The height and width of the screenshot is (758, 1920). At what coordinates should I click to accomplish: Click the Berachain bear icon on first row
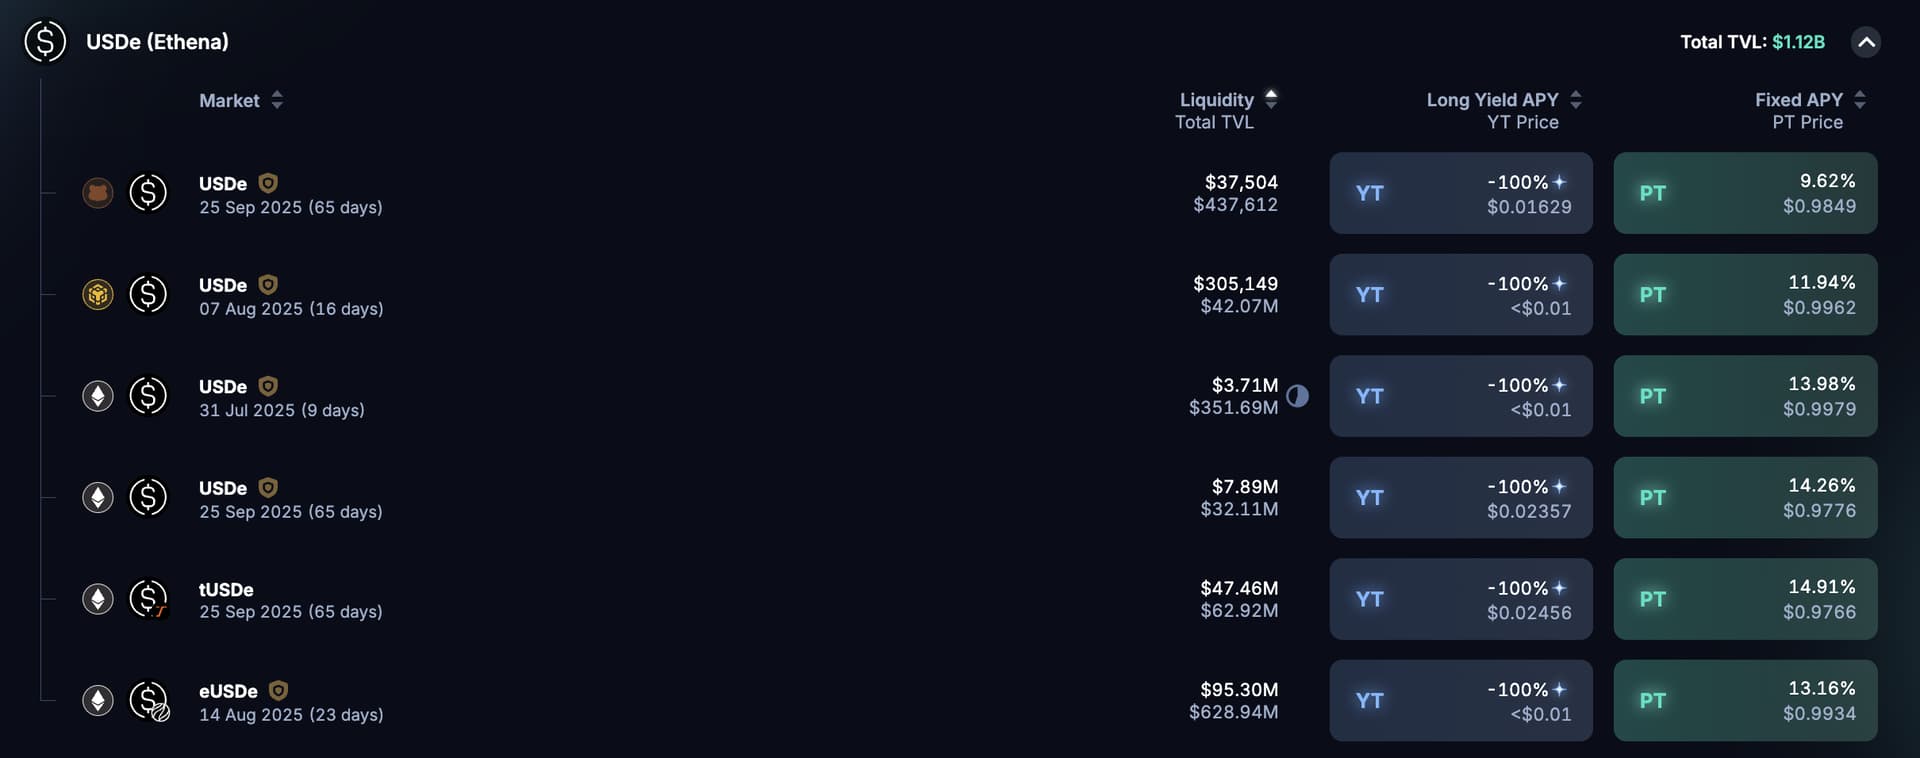(x=98, y=193)
